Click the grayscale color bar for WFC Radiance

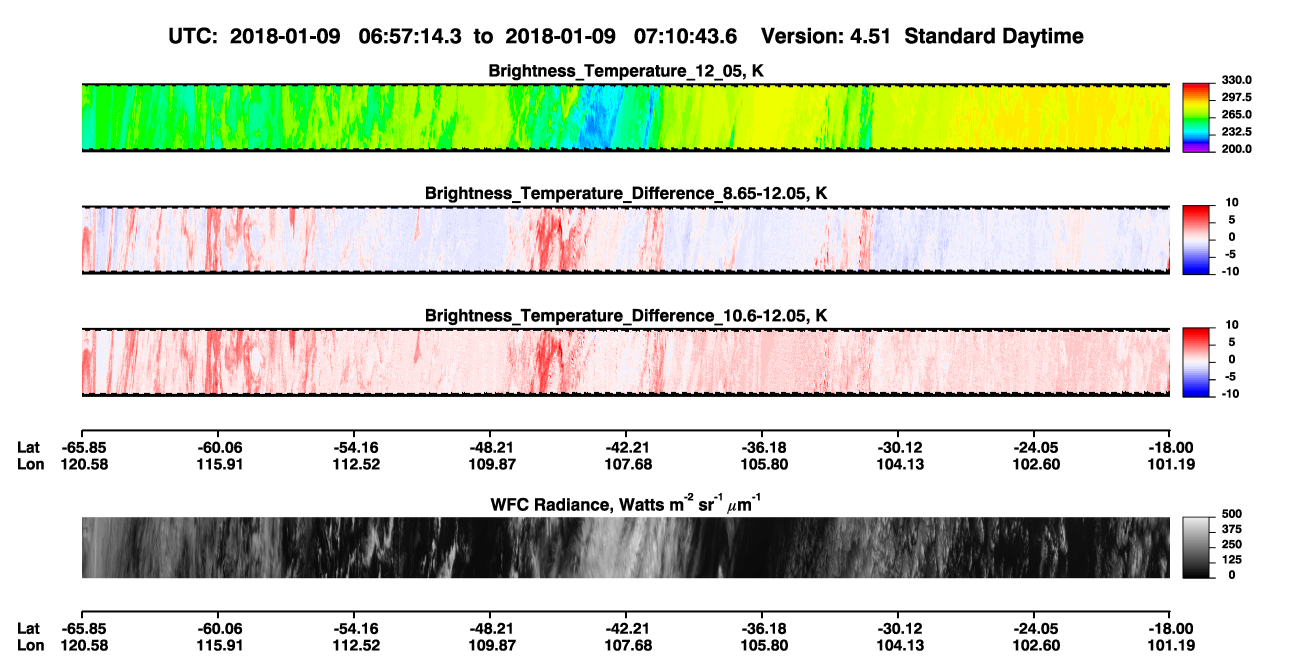(1195, 547)
